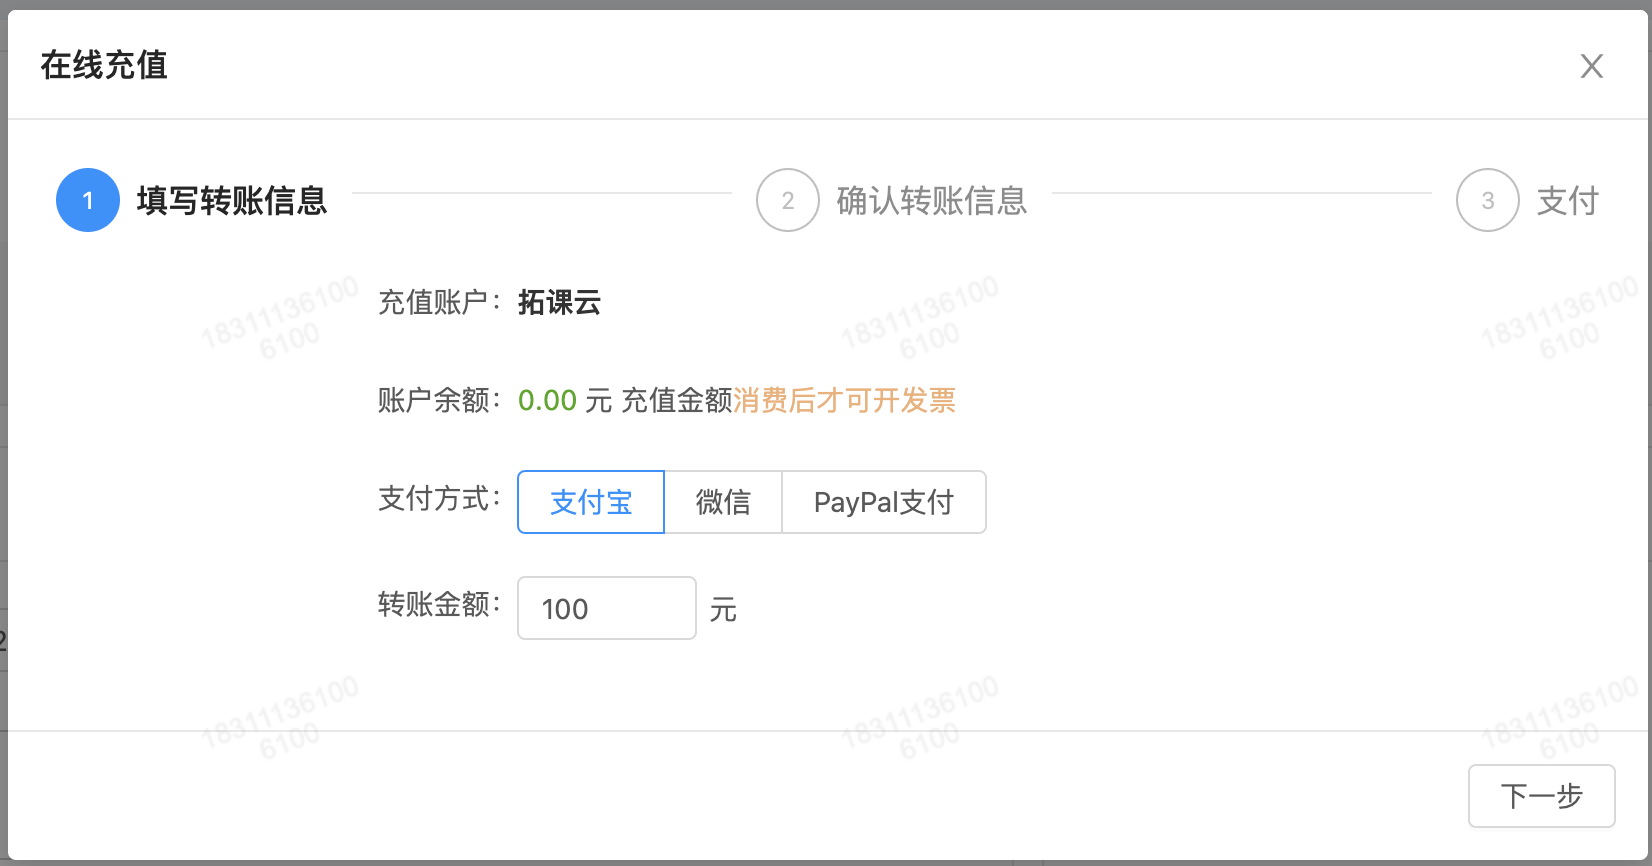Viewport: 1652px width, 866px height.
Task: Select the 确认转账信息 step label
Action: [x=931, y=201]
